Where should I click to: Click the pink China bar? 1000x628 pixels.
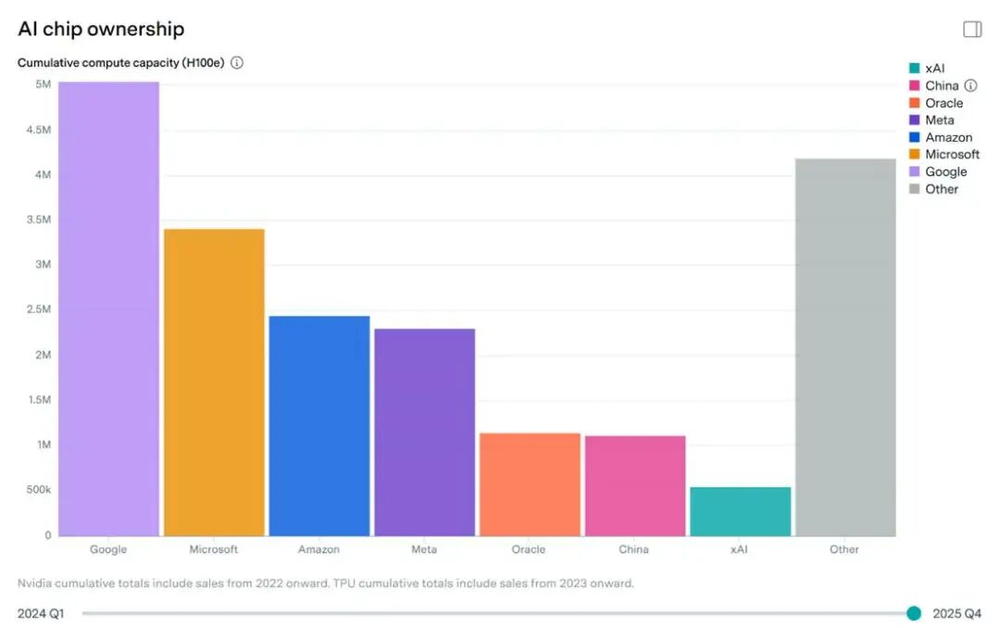click(635, 485)
